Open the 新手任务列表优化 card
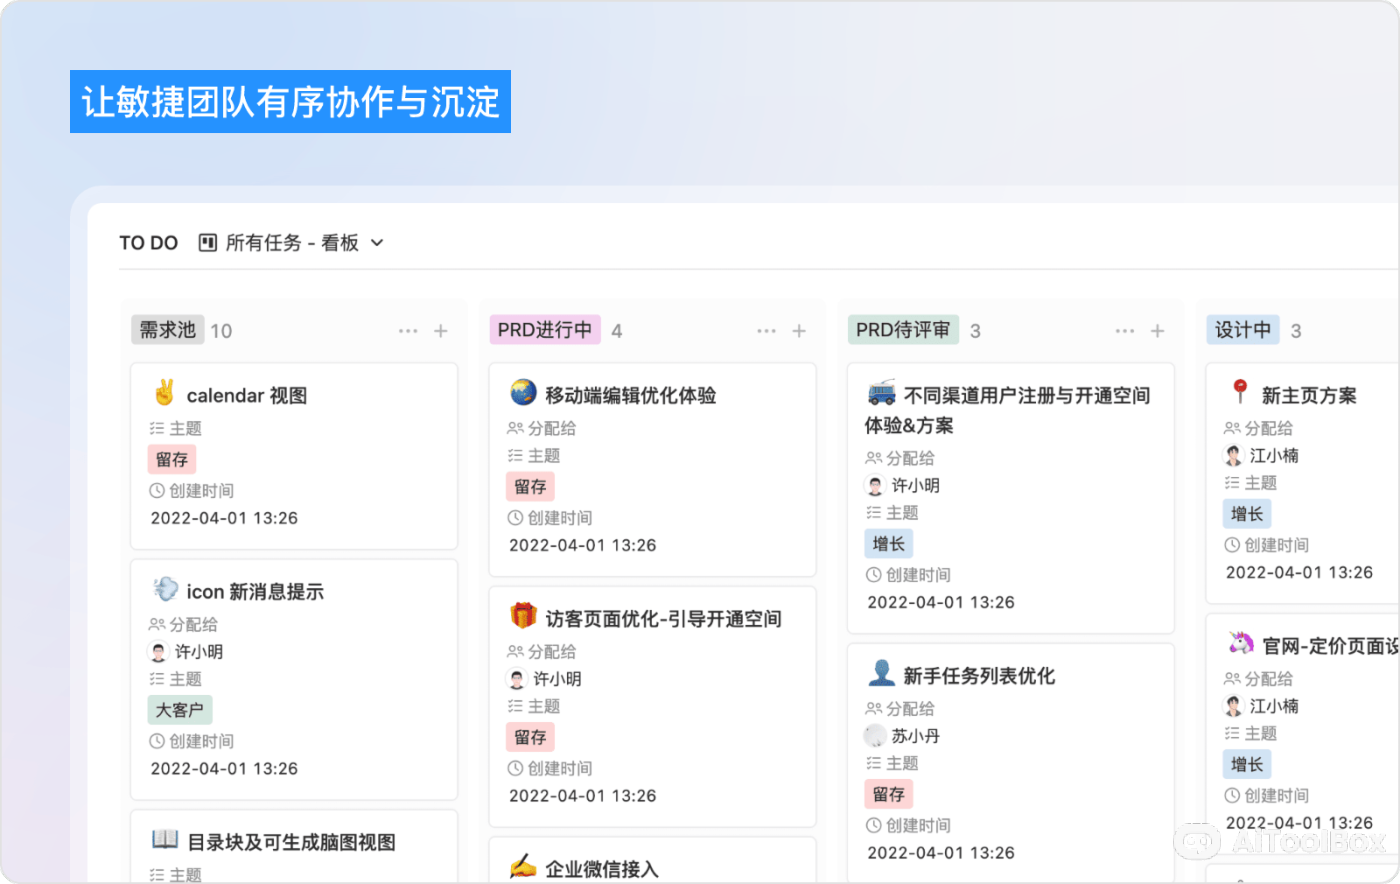 pos(978,676)
